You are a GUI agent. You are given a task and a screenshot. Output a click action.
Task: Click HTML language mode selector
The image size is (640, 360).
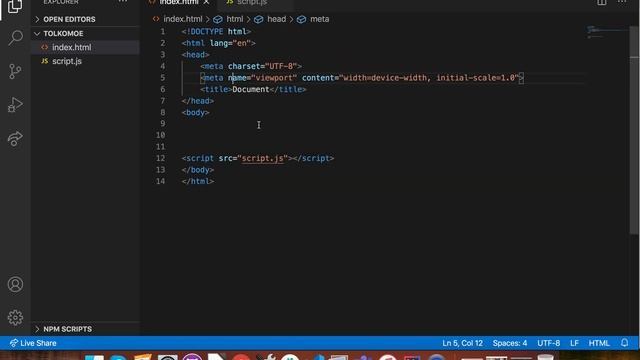[x=599, y=343]
